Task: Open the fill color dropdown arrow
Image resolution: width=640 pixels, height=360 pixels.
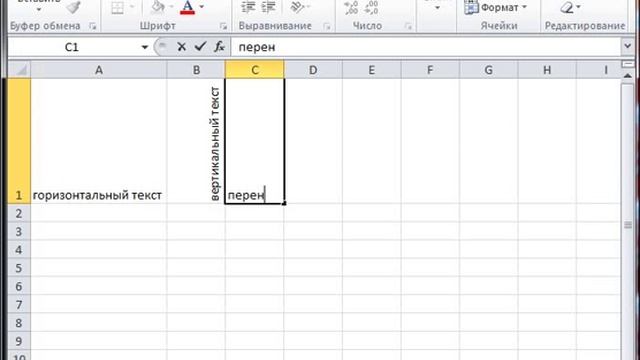Action: click(171, 7)
